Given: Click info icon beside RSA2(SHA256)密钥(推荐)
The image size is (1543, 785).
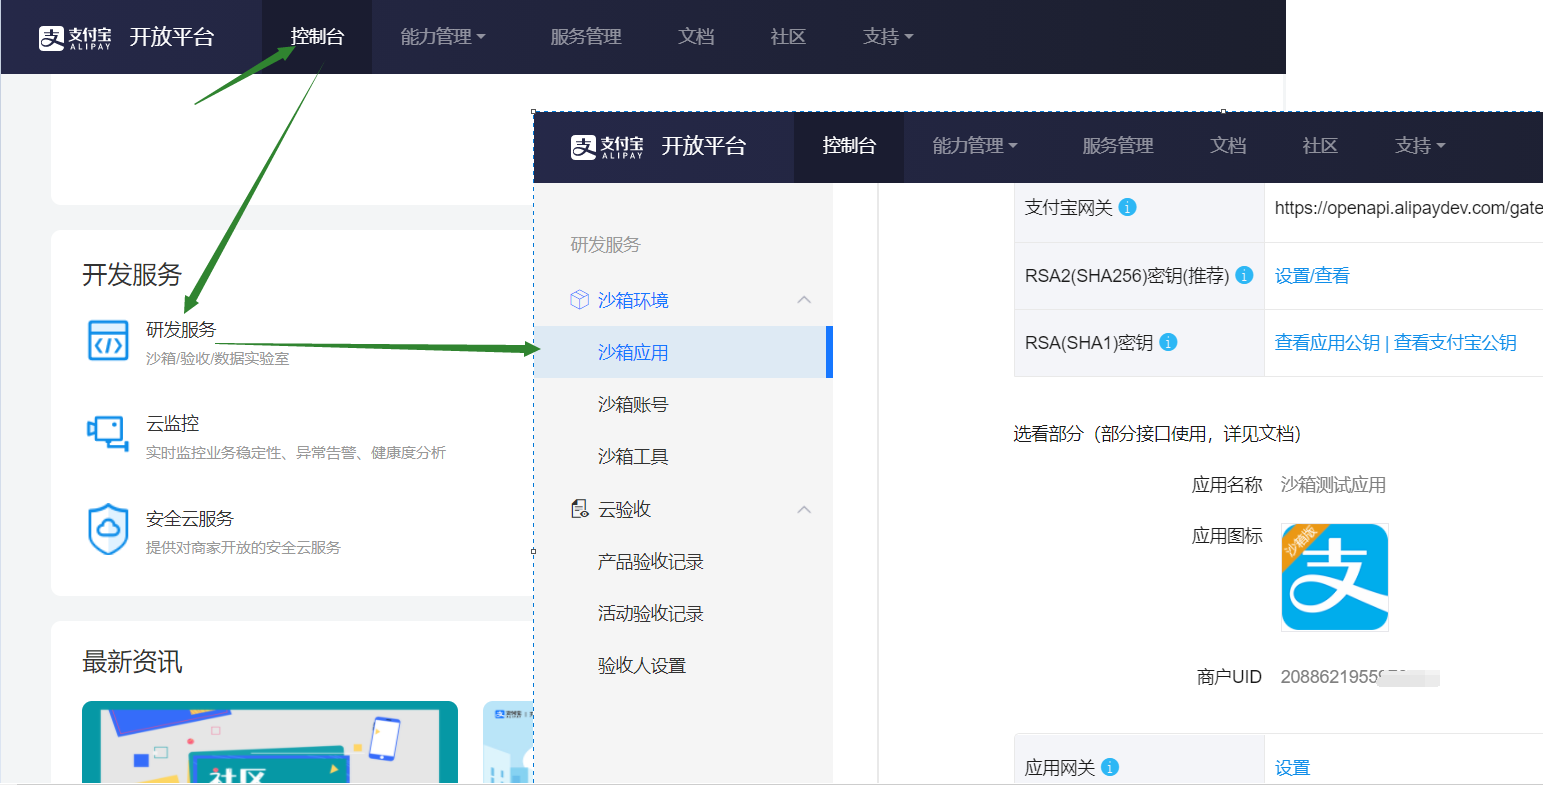Looking at the screenshot, I should point(1244,275).
